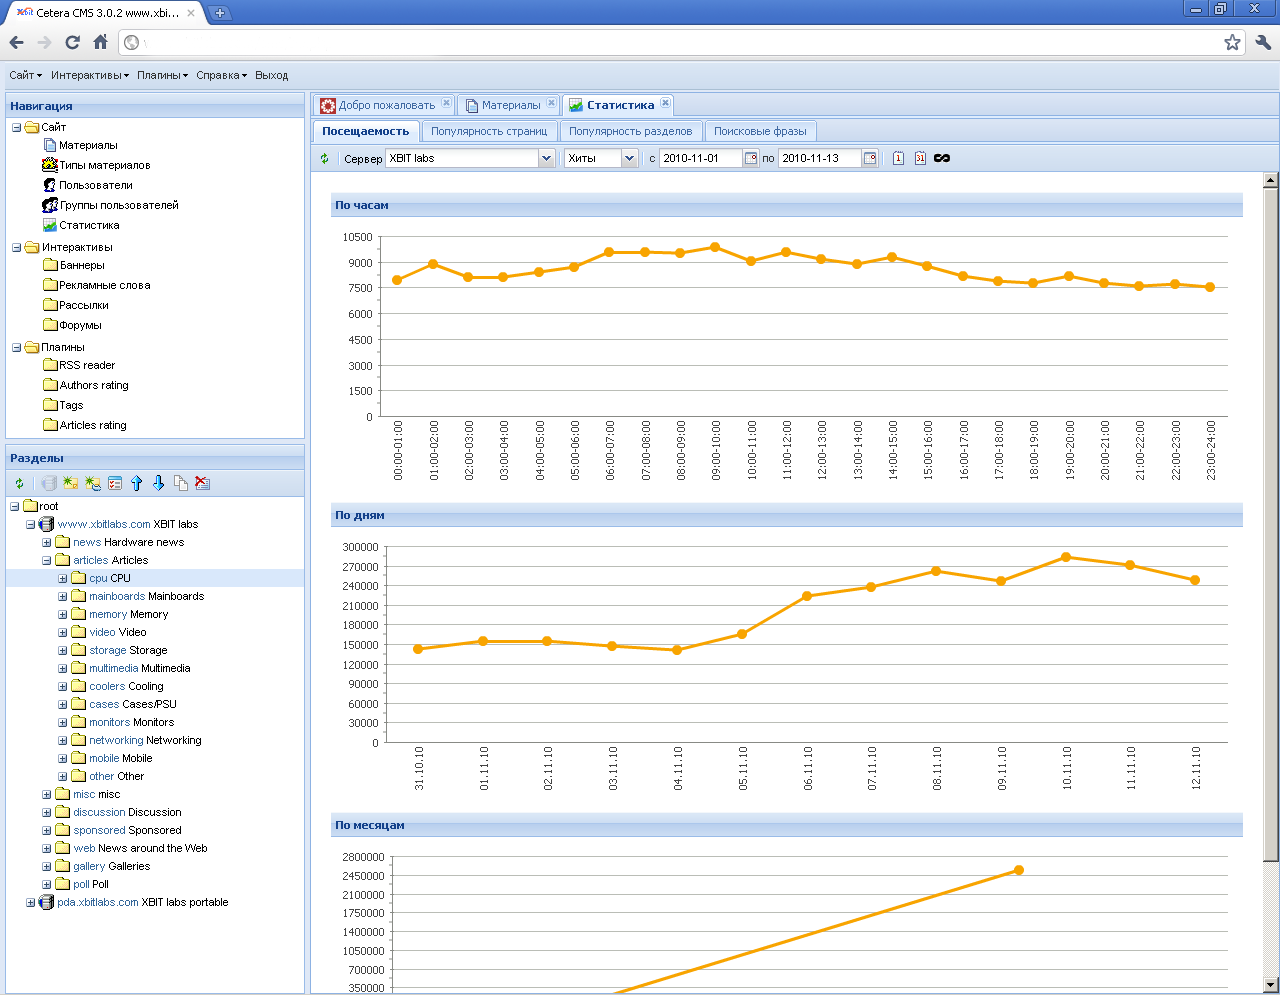Click the section properties checklist icon
Screen dimensions: 1280x996
click(x=115, y=484)
